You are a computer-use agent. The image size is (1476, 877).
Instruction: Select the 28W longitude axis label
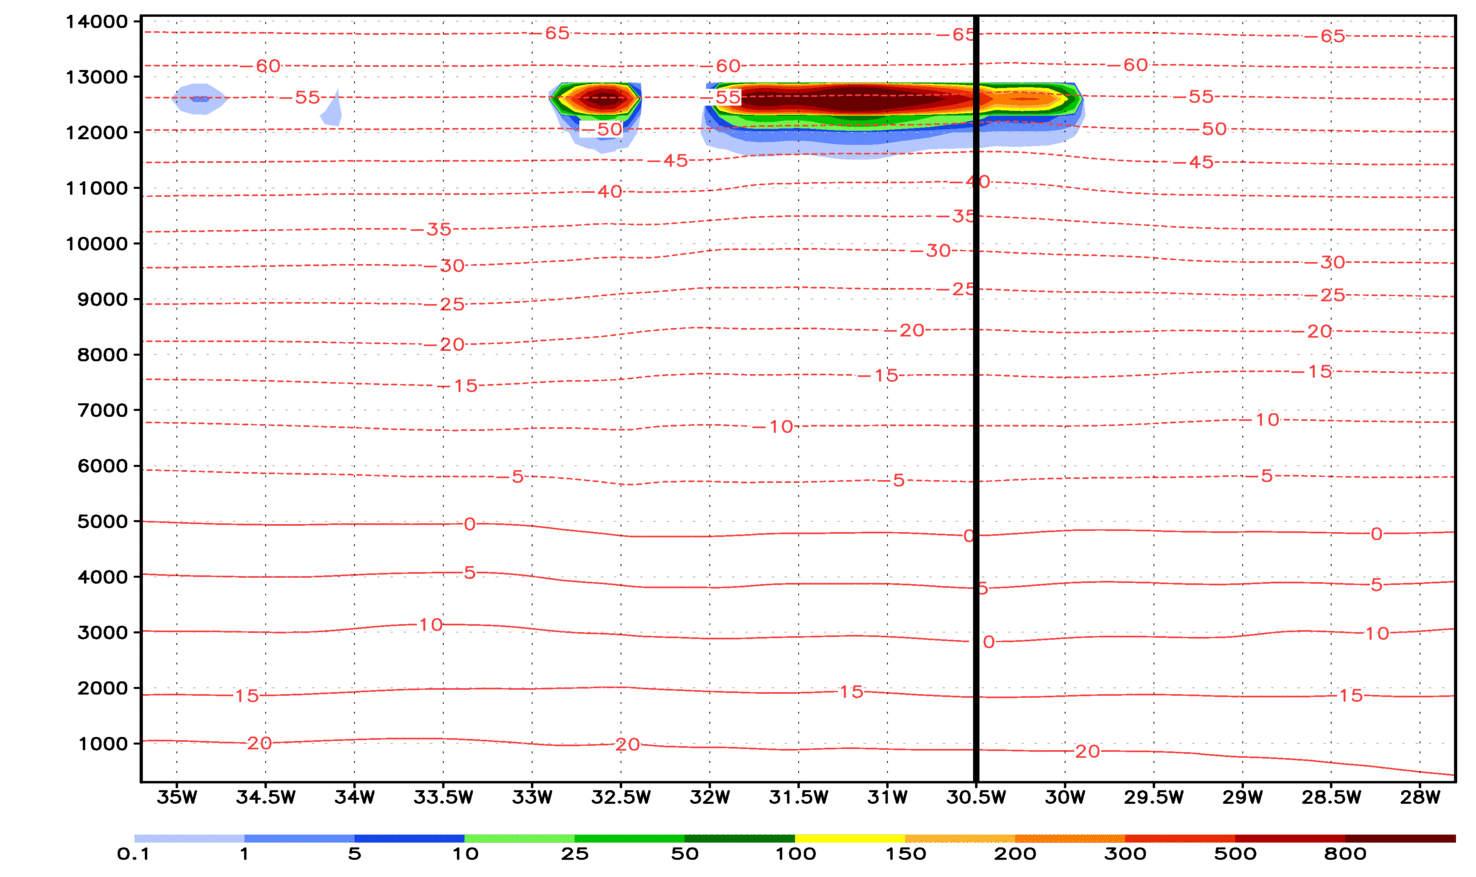[1420, 797]
